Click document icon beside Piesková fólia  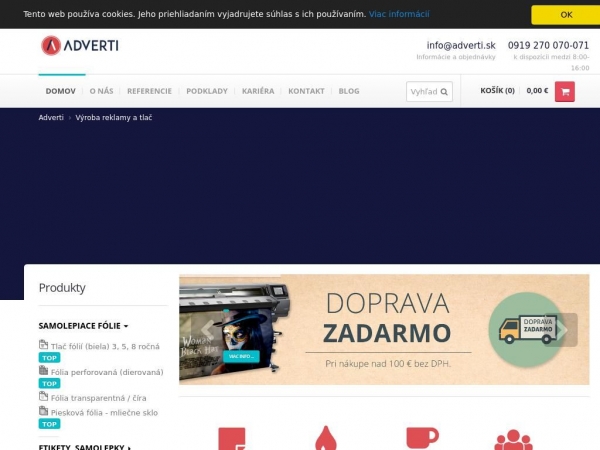(x=43, y=411)
